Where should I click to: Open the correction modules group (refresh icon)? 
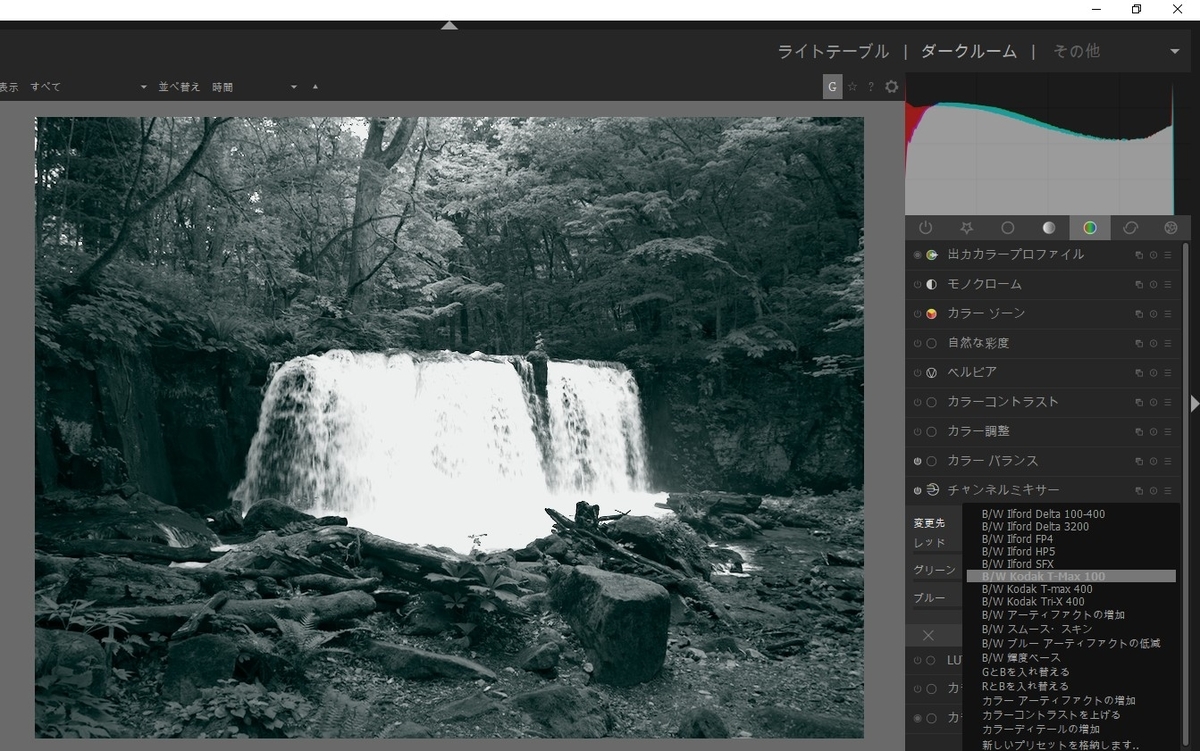point(1130,228)
